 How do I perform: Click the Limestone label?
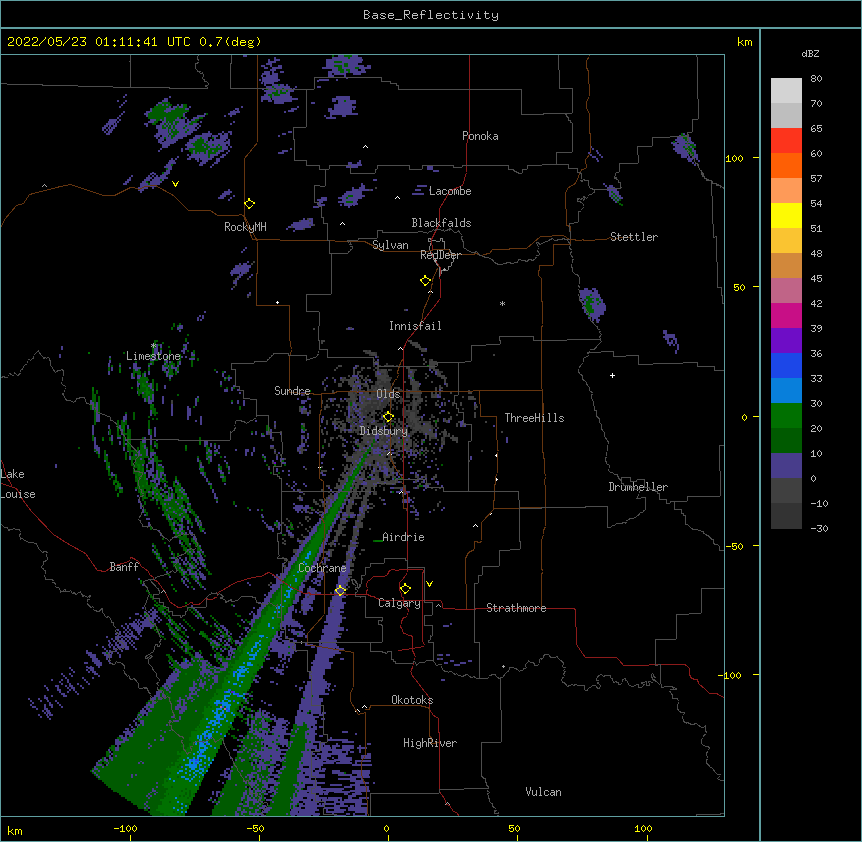pos(153,356)
